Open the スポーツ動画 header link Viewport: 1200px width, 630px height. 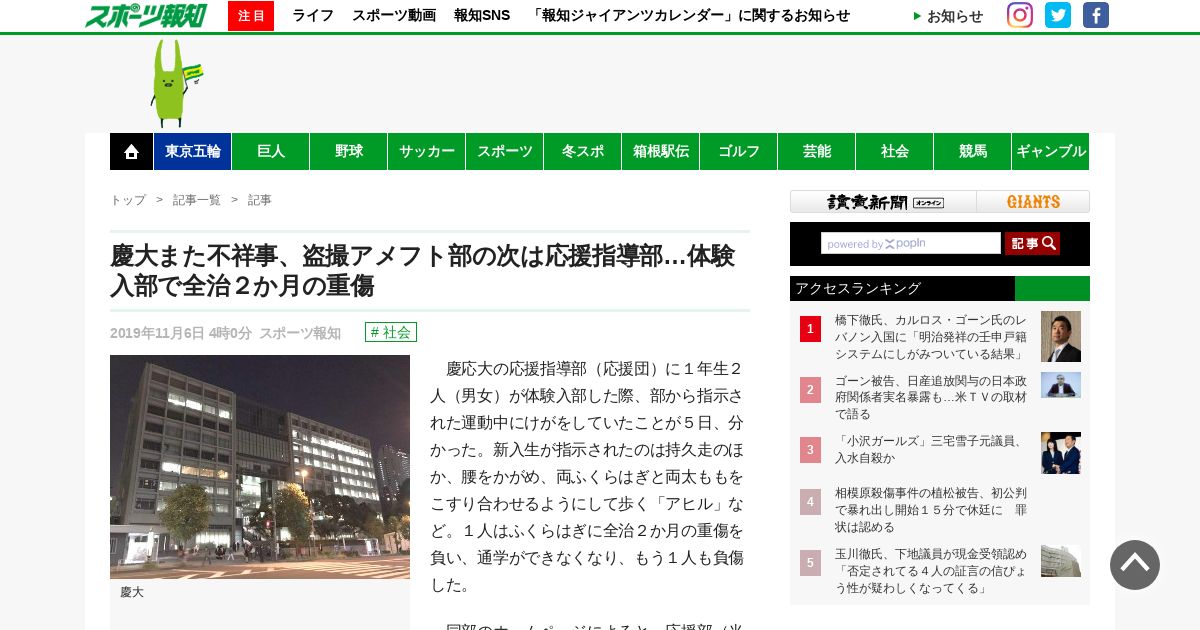tap(394, 16)
